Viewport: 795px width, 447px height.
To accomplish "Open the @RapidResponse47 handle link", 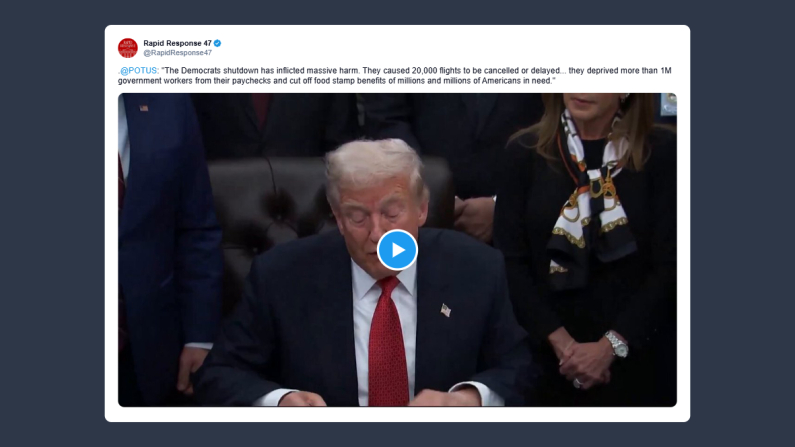I will (x=177, y=53).
